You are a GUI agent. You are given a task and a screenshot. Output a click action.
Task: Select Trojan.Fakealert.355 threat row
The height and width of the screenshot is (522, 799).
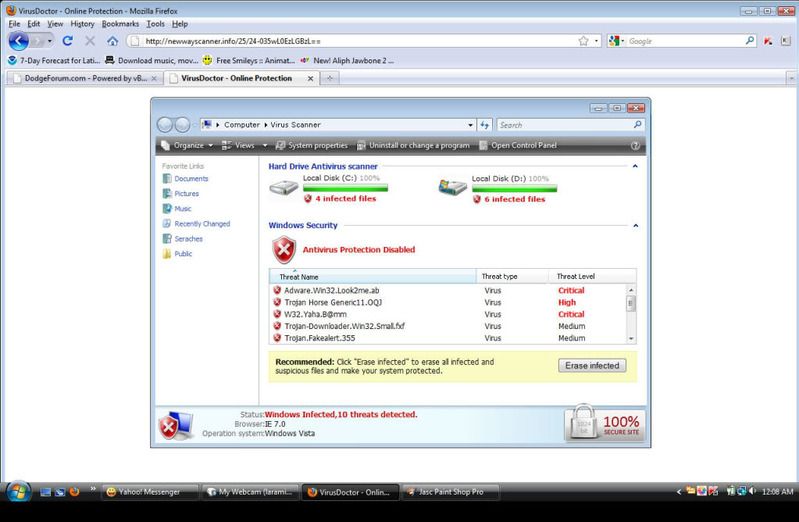click(x=448, y=338)
